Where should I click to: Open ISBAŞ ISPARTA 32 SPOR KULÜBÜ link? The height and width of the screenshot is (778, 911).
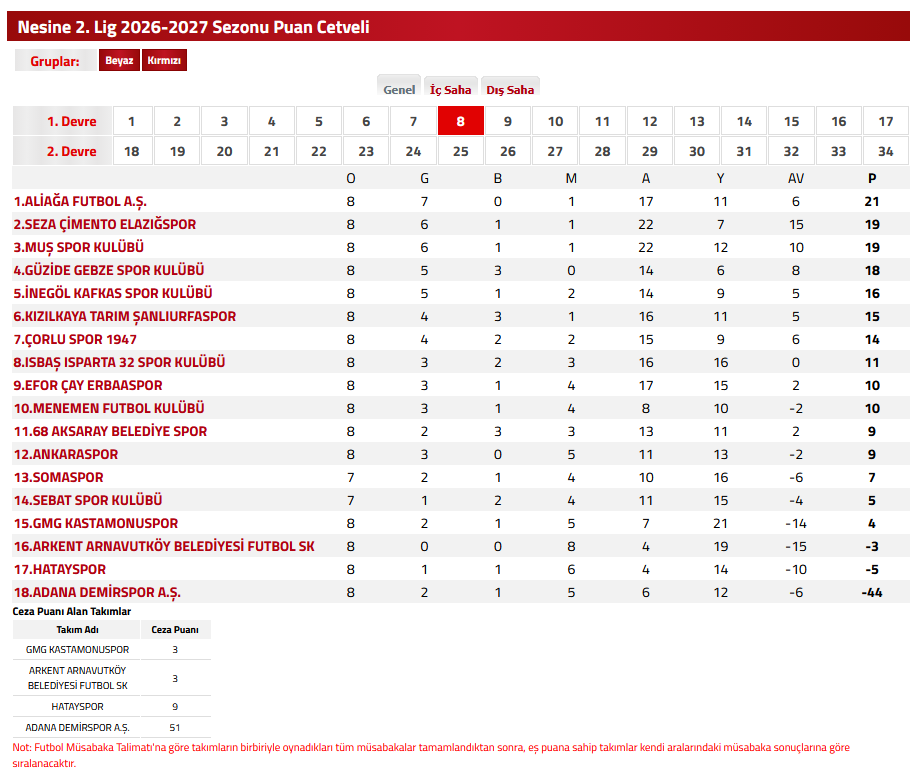(x=119, y=363)
